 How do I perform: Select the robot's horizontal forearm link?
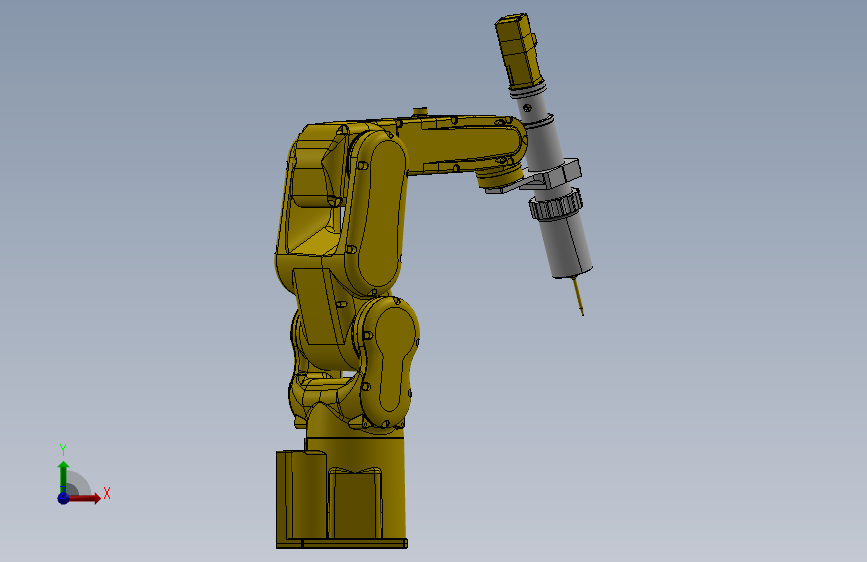pos(461,144)
